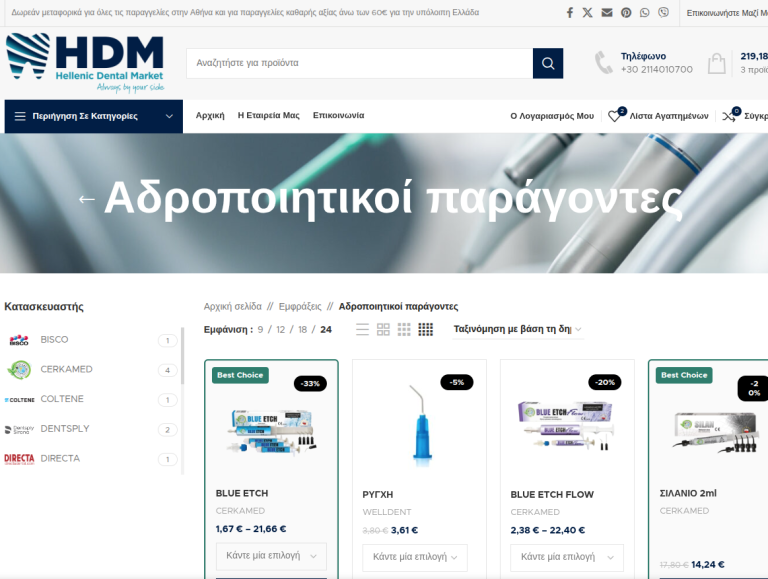
Task: Open the ΡΥΓΧΗ product title
Action: (378, 495)
